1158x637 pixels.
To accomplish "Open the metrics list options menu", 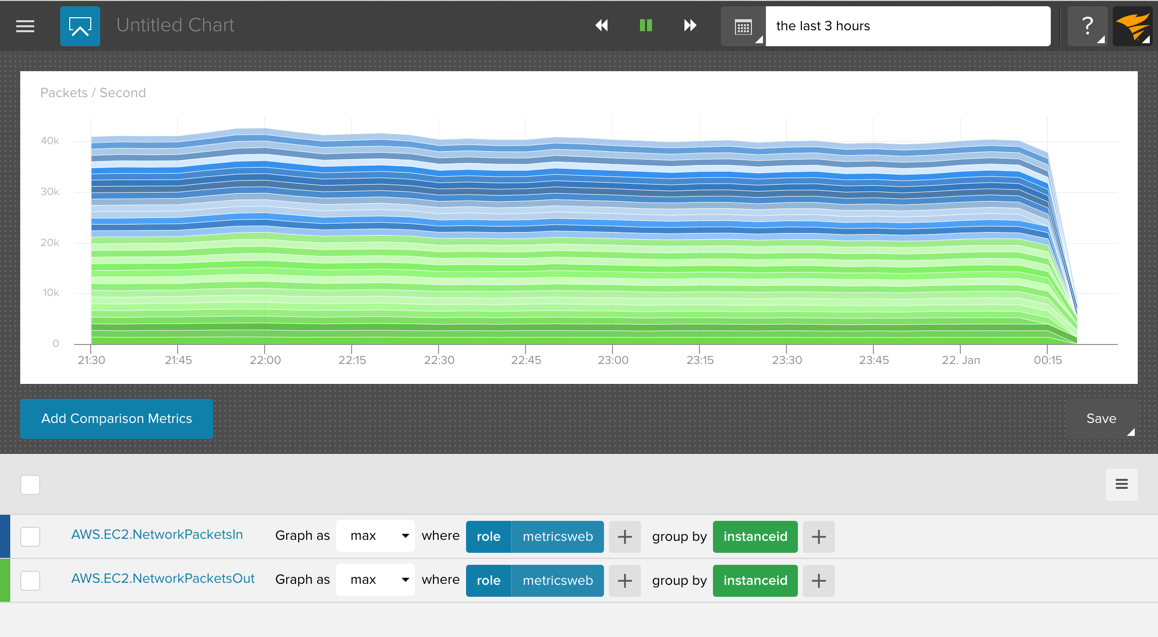I will [x=1121, y=485].
